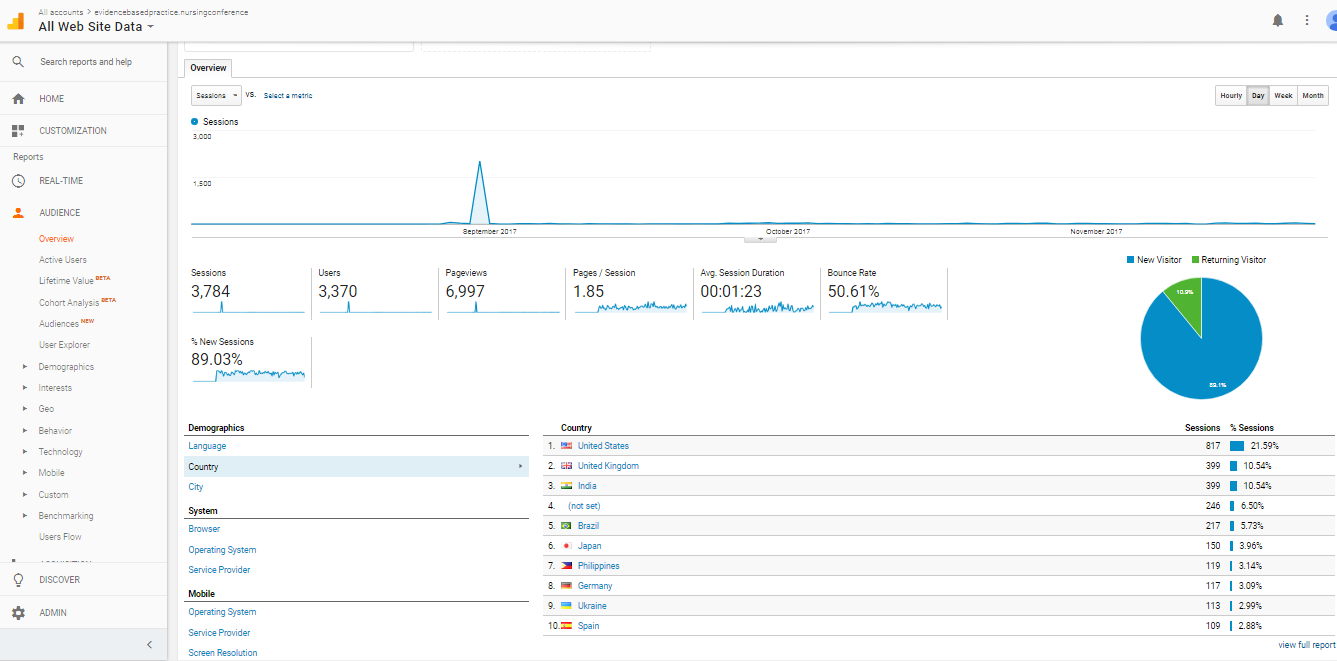Click the Customization dashboard icon
1337x661 pixels.
pyautogui.click(x=18, y=131)
